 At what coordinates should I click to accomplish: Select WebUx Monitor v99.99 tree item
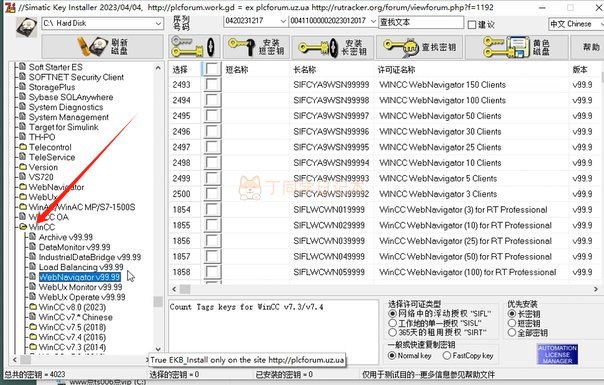(x=80, y=287)
